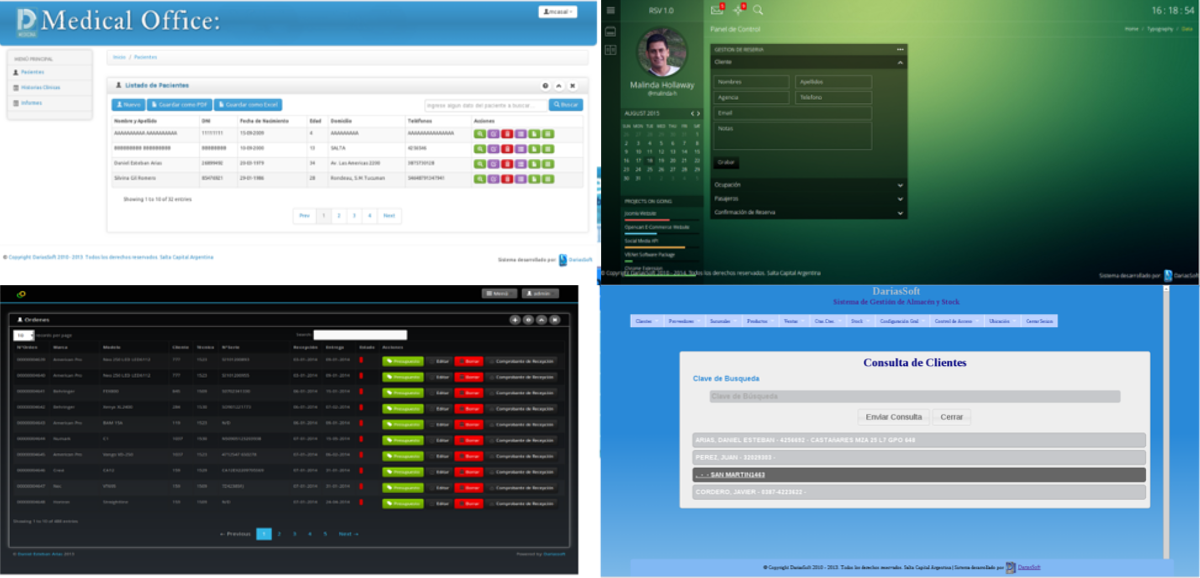Collapse the Listado de Pacientes panel
Viewport: 1200px width, 578px height.
pos(559,86)
